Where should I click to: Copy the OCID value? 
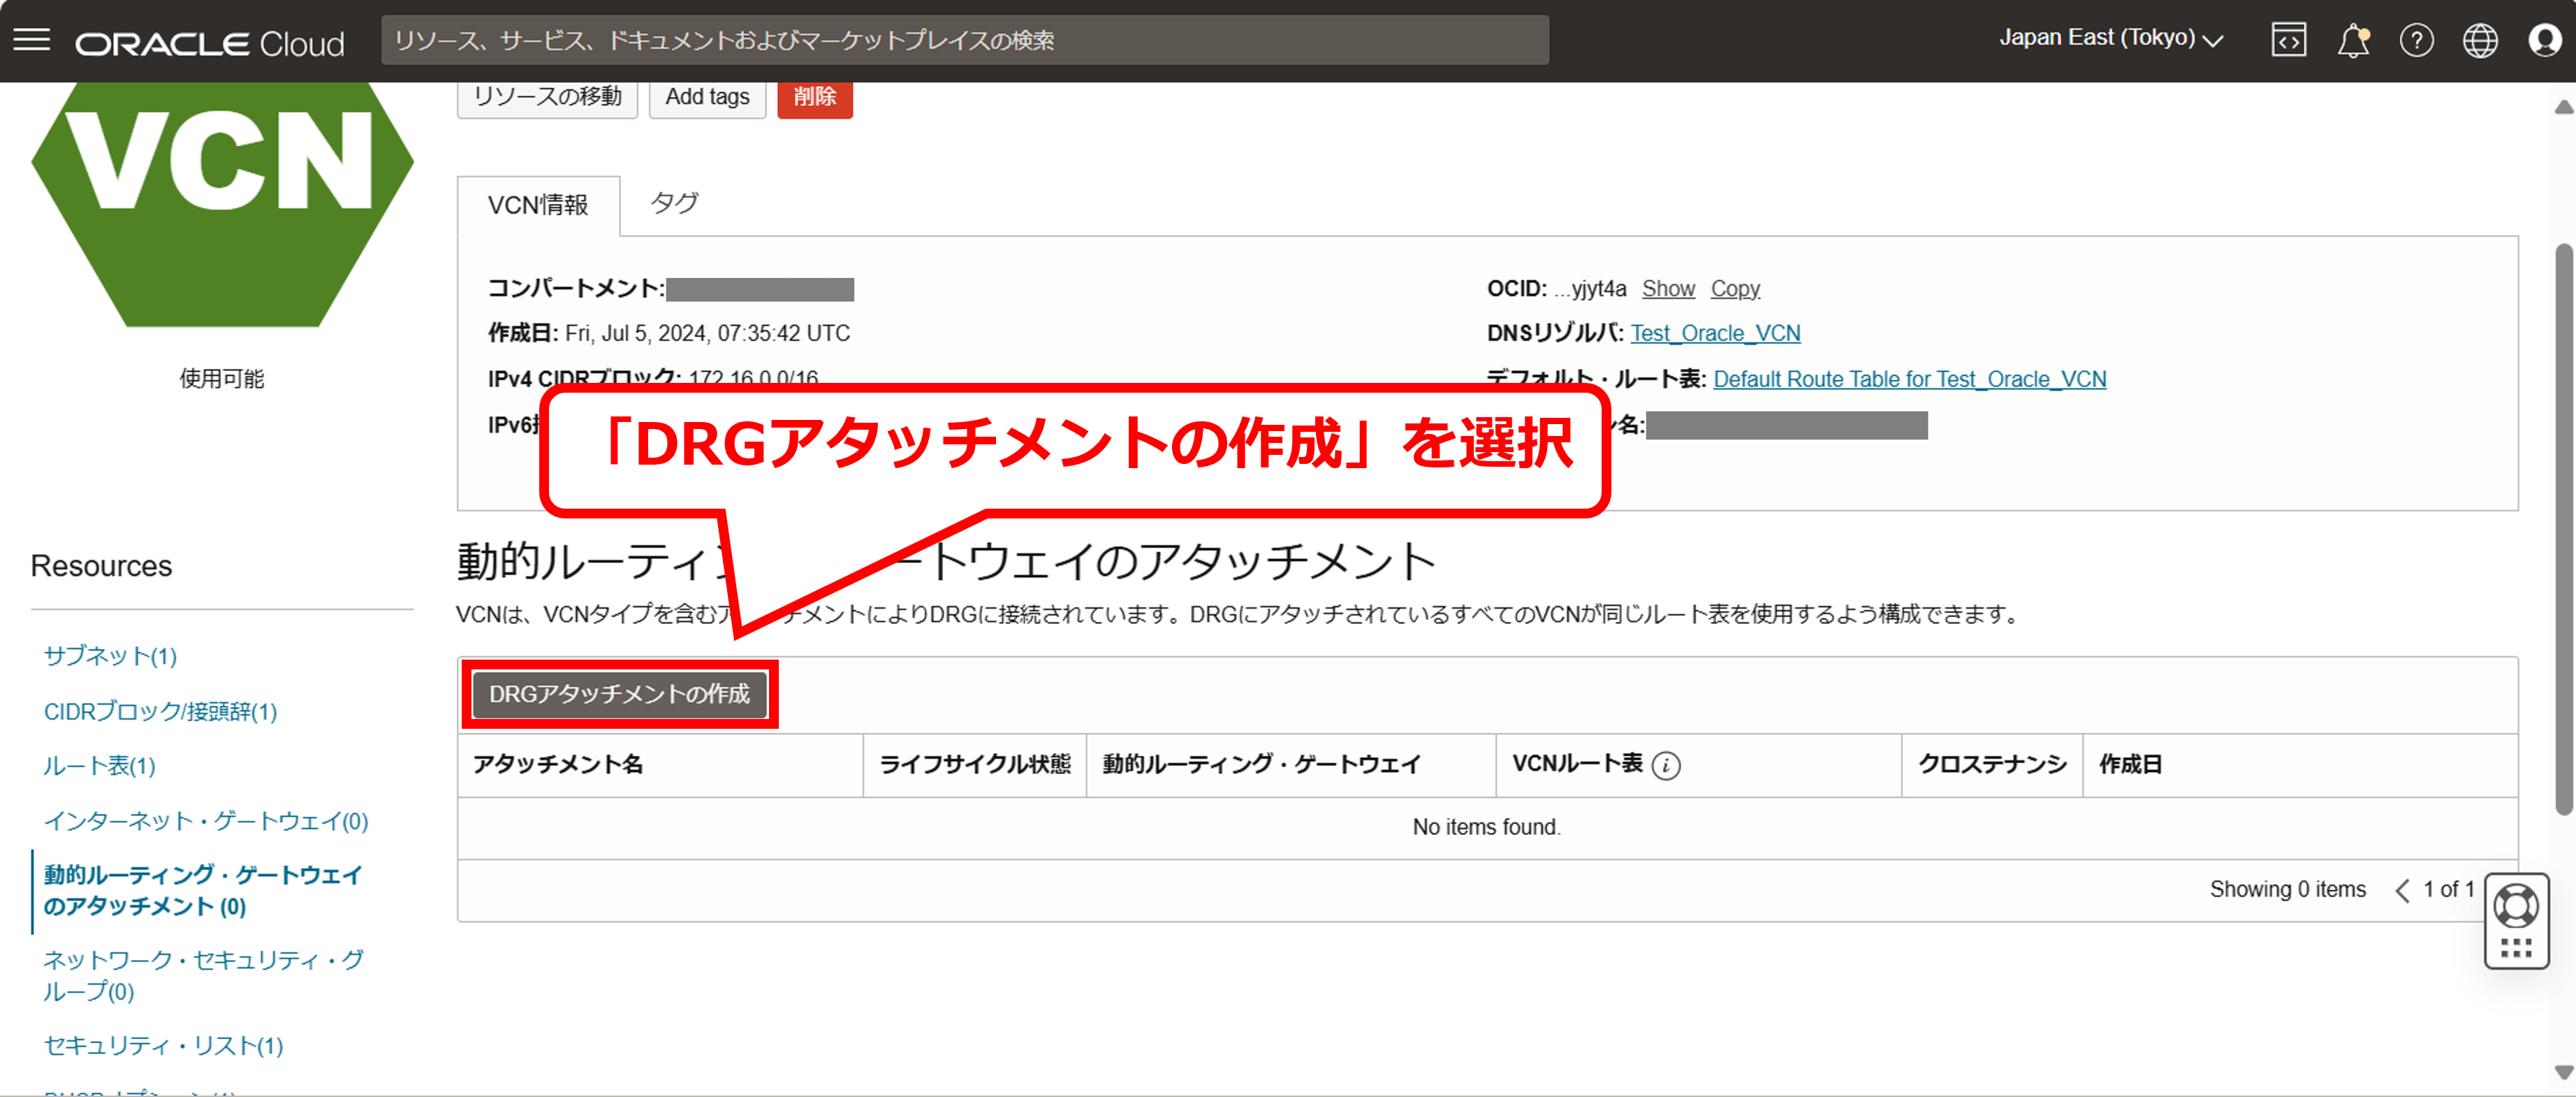1734,289
